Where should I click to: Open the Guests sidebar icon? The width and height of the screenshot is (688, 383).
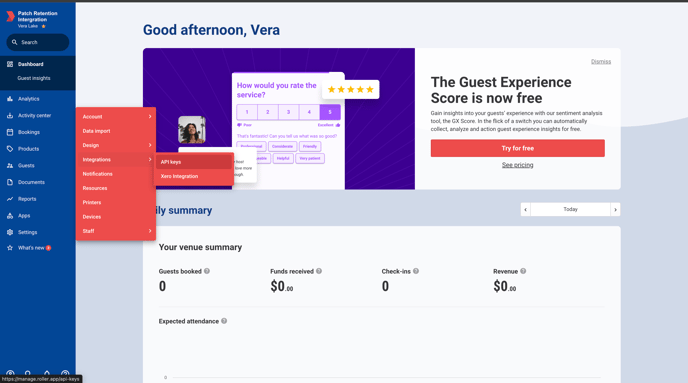[10, 165]
